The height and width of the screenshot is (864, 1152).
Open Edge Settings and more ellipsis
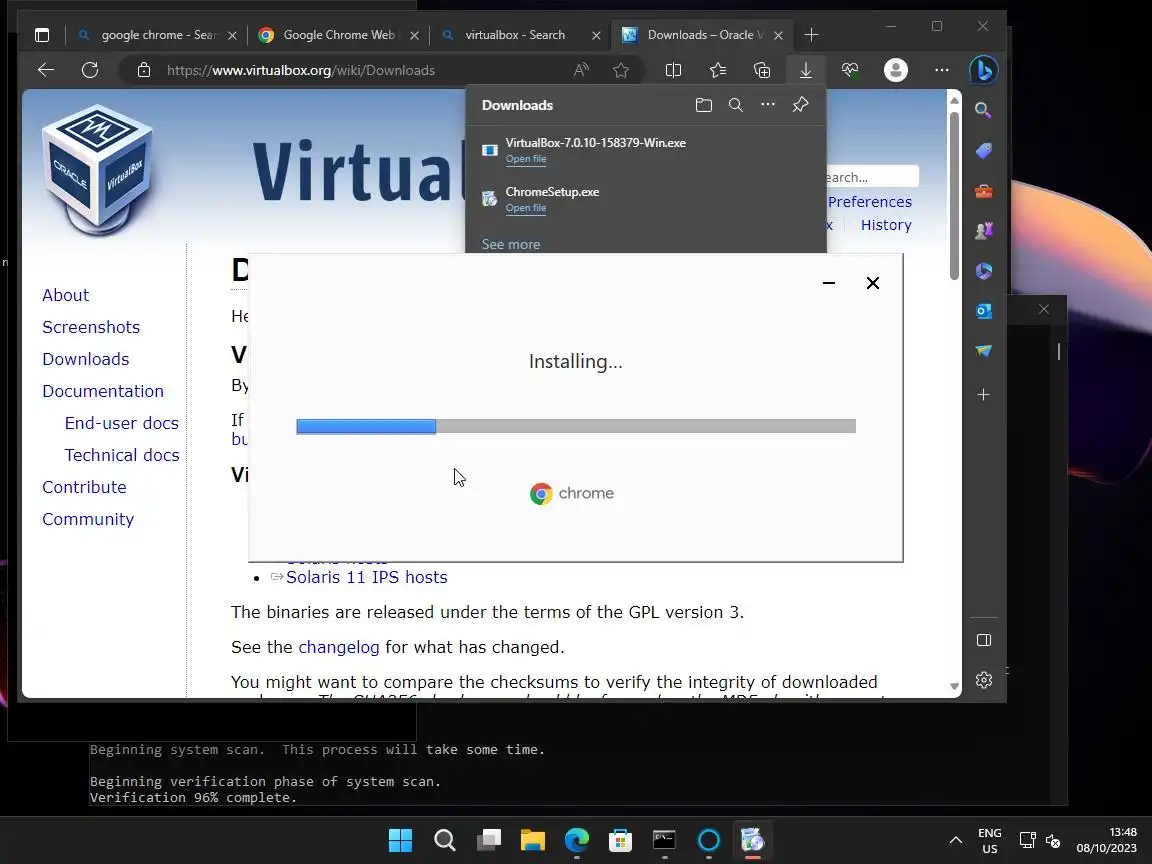[x=941, y=70]
